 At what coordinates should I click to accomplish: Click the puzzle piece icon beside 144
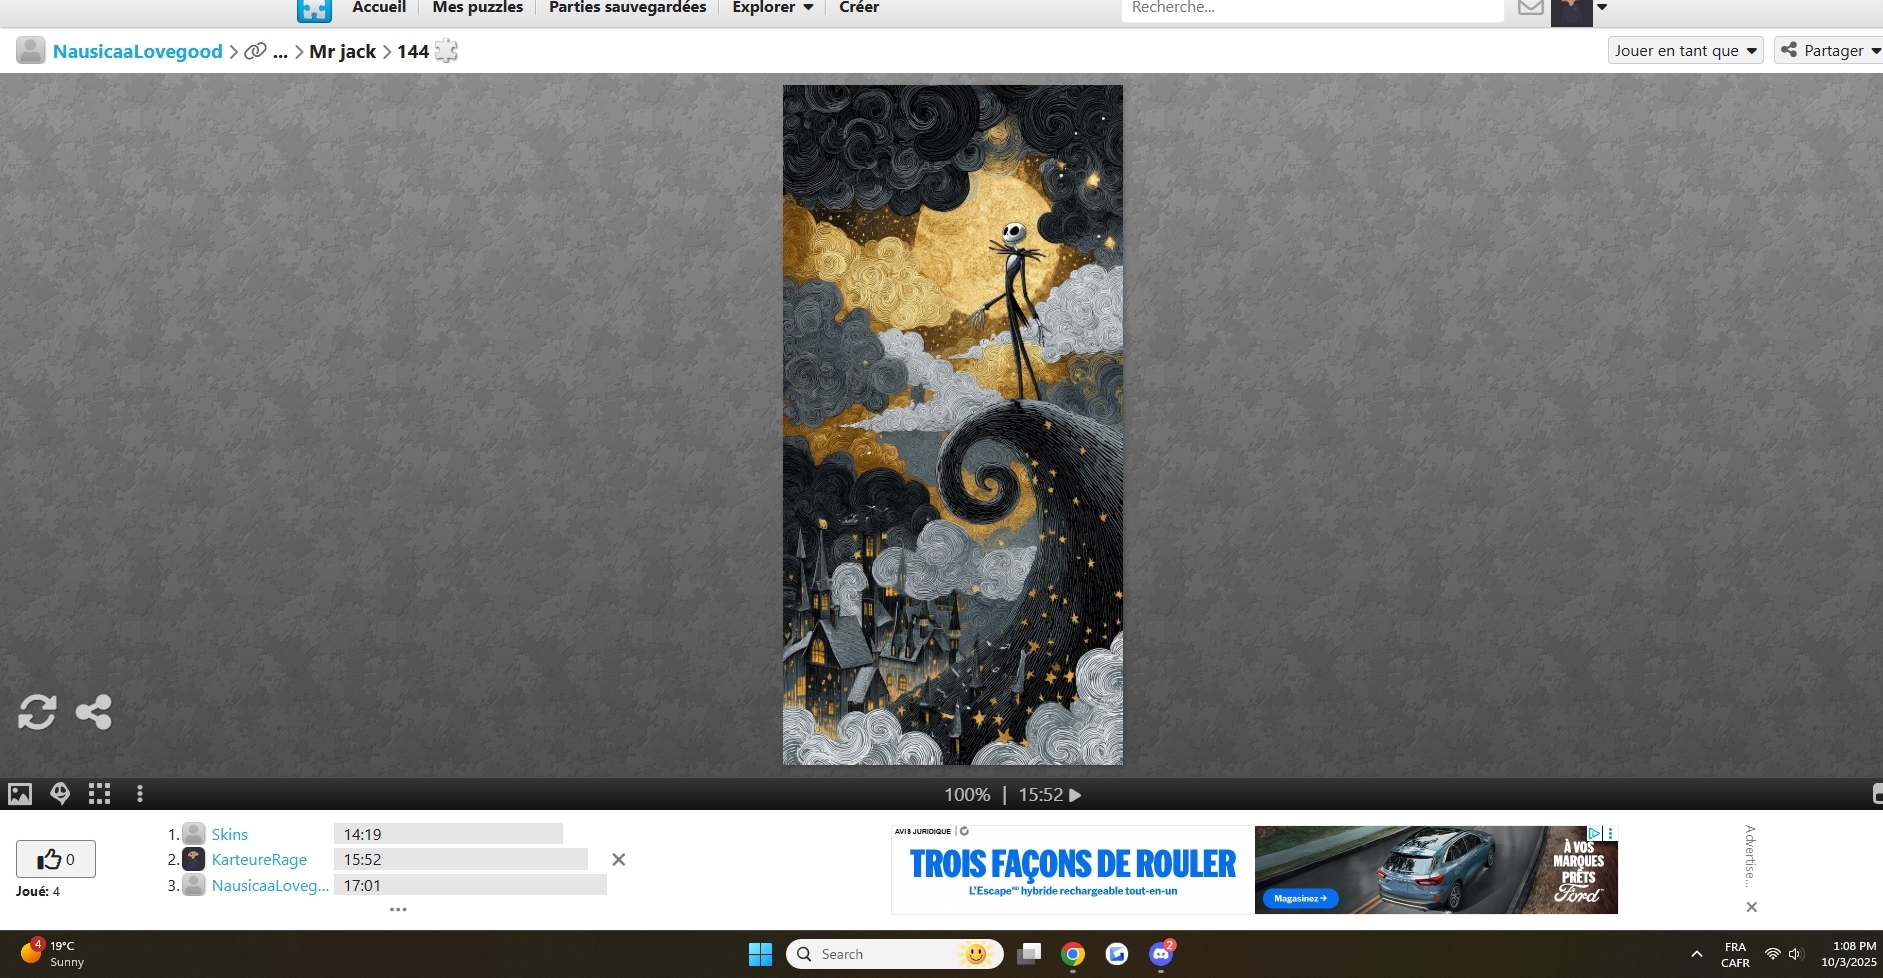tap(446, 51)
